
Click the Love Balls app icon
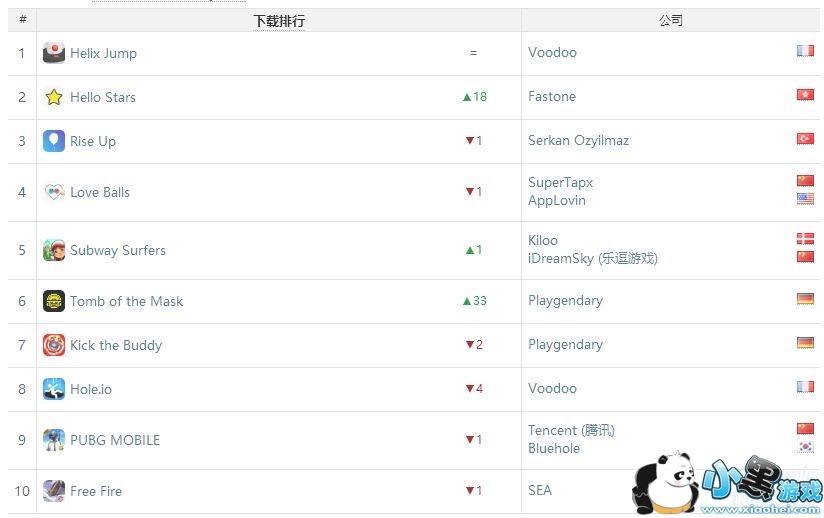[x=54, y=192]
